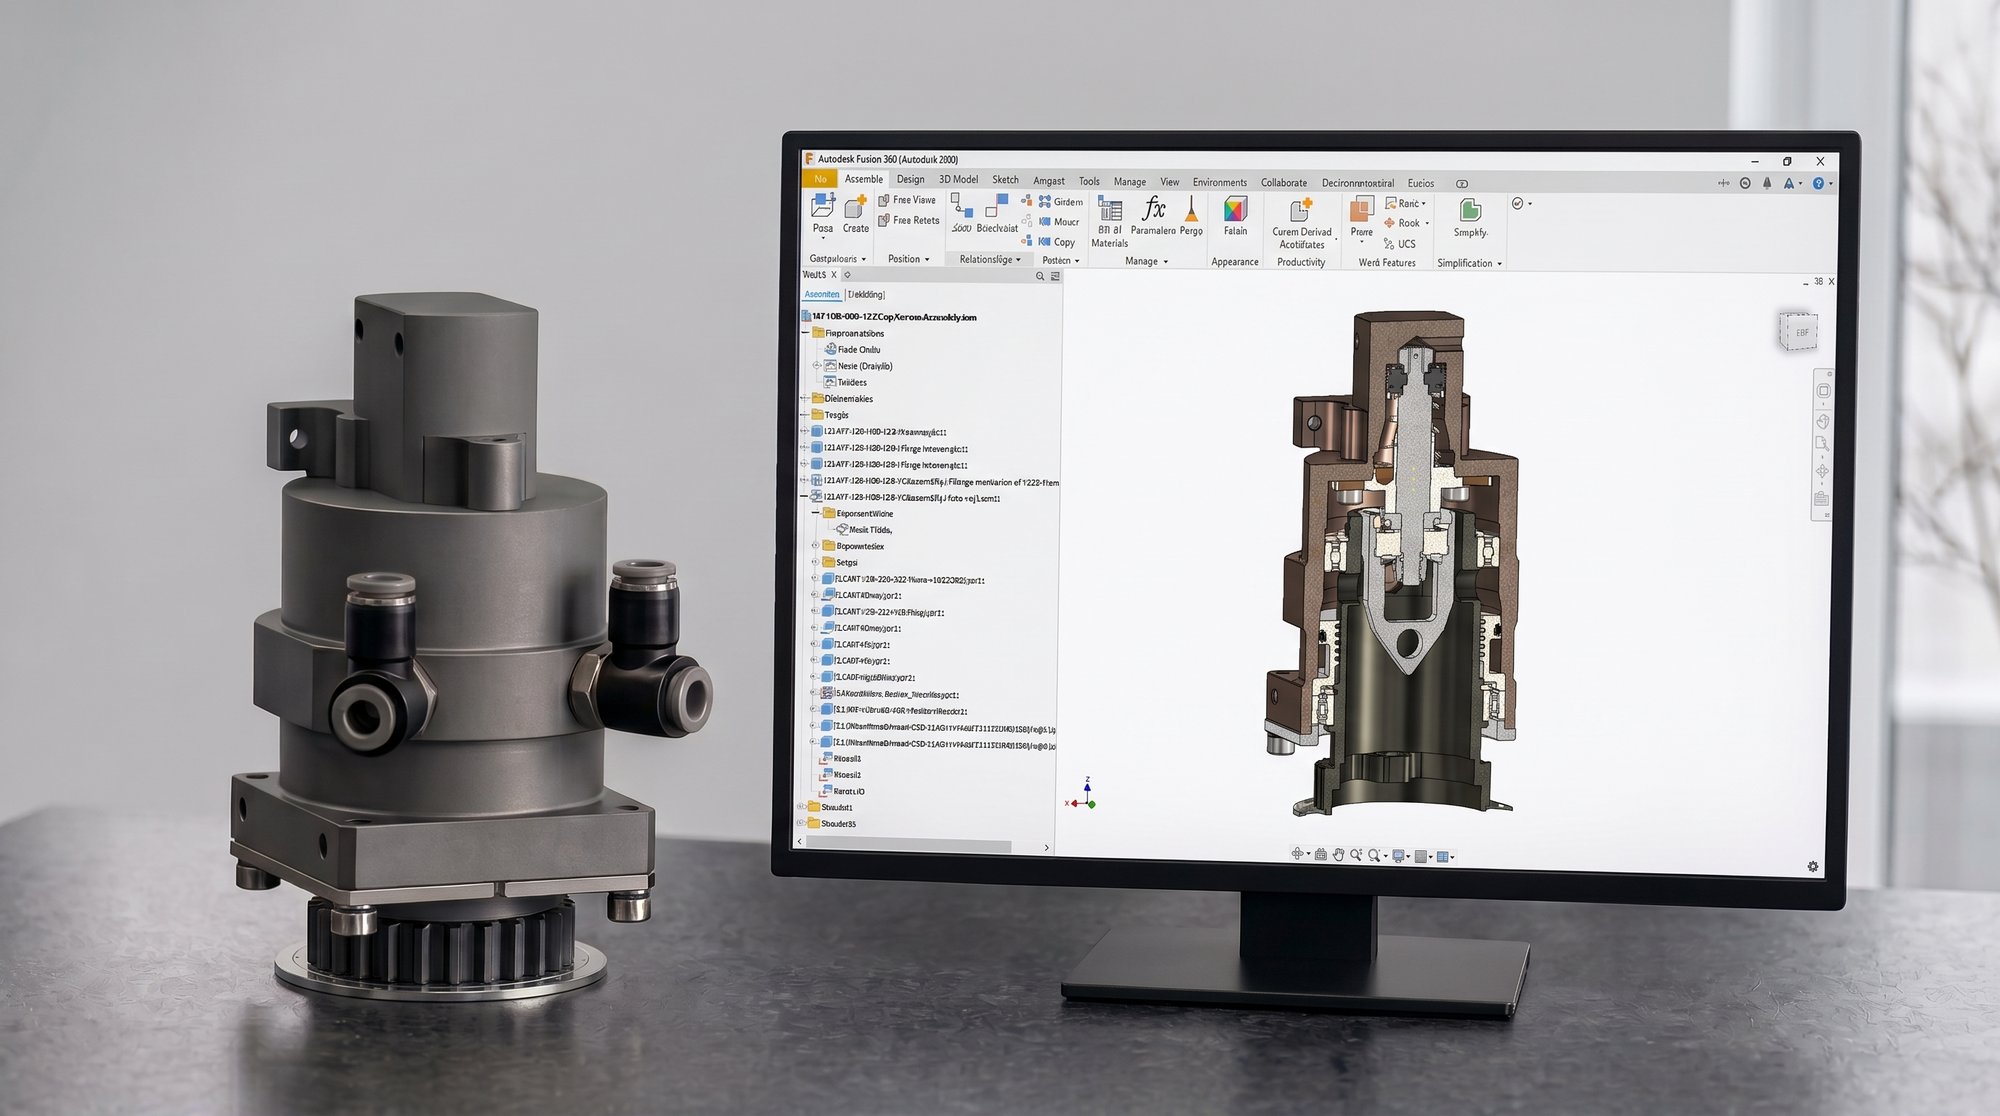2000x1116 pixels.
Task: Click the browser panel search magnifier
Action: 1040,276
